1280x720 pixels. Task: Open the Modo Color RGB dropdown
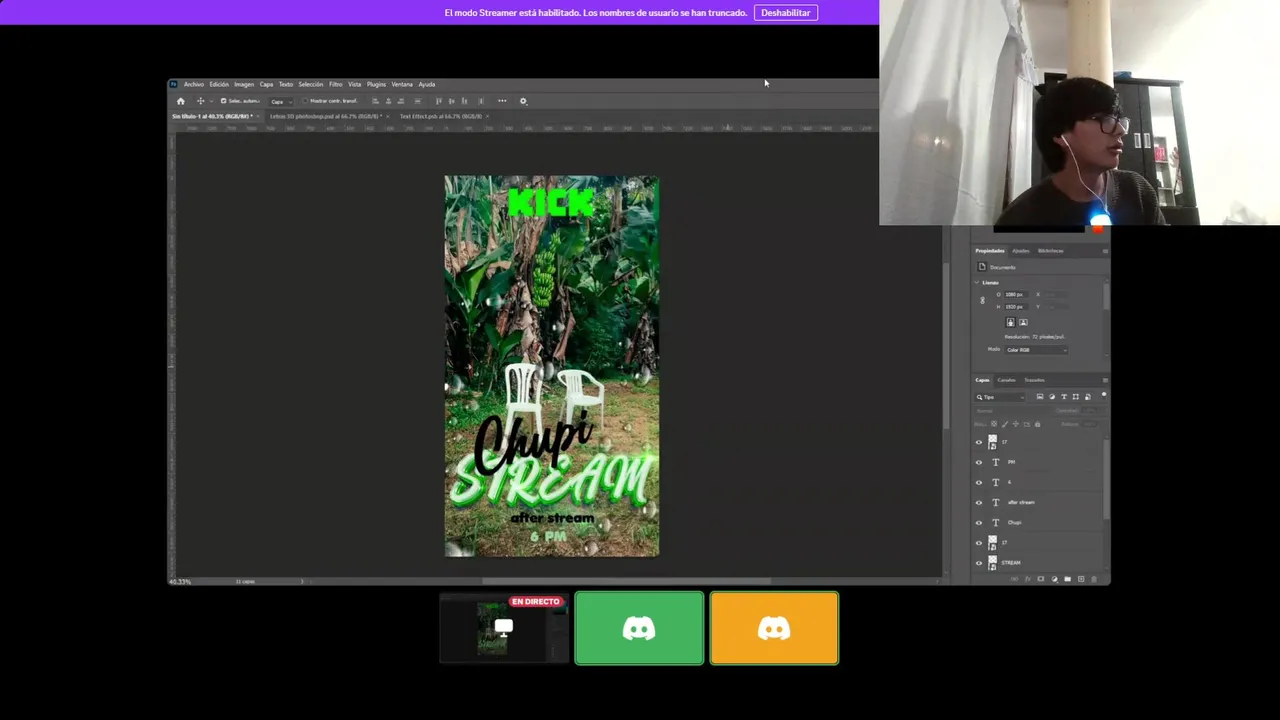[x=1036, y=350]
